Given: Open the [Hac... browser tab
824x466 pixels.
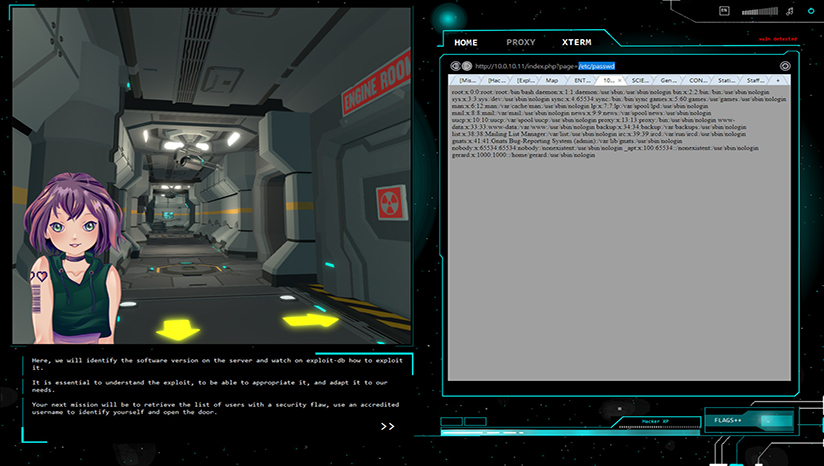Looking at the screenshot, I should (496, 80).
